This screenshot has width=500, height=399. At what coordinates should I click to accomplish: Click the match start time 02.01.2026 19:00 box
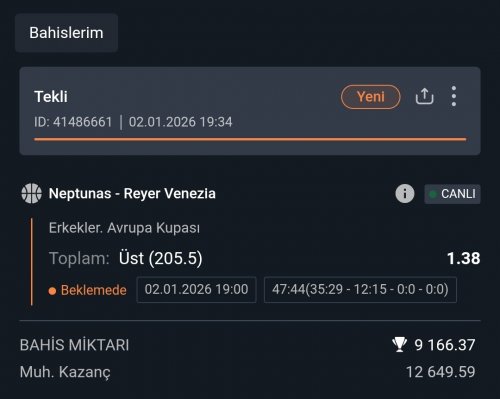click(x=196, y=289)
